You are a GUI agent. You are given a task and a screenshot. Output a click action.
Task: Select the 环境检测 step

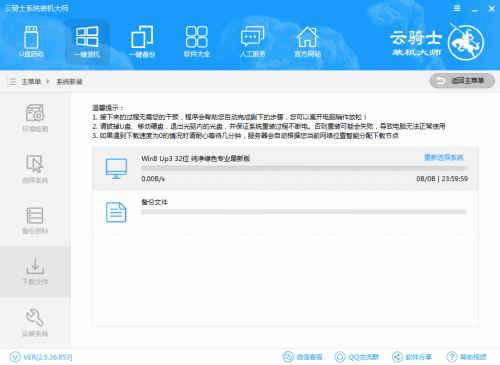click(x=35, y=118)
